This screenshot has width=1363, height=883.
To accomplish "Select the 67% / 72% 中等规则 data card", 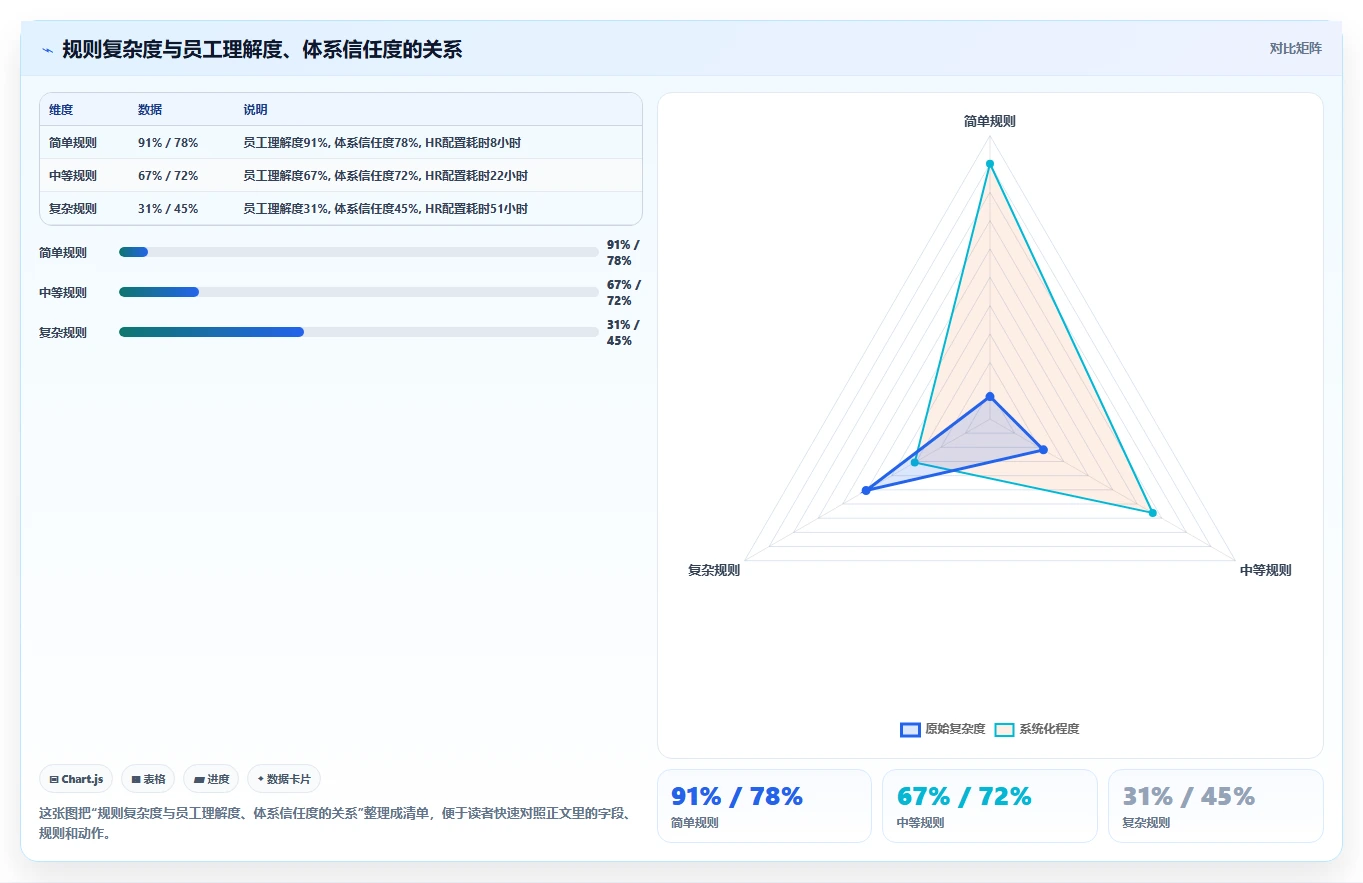I will (989, 806).
